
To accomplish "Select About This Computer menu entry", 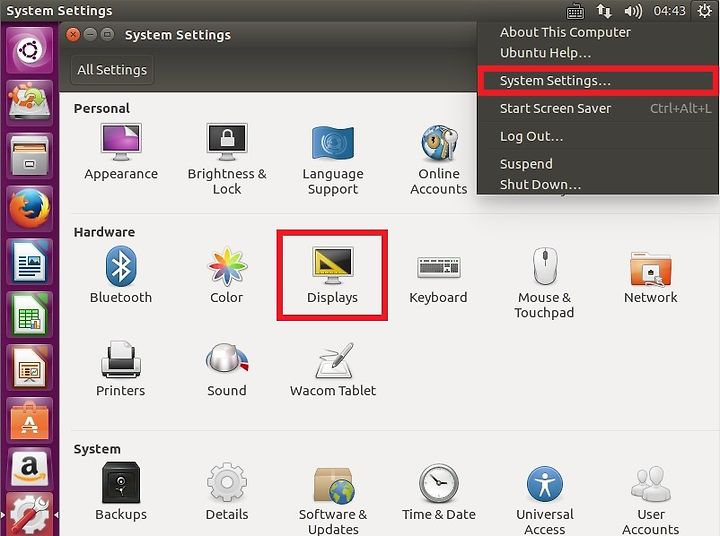I will 565,32.
